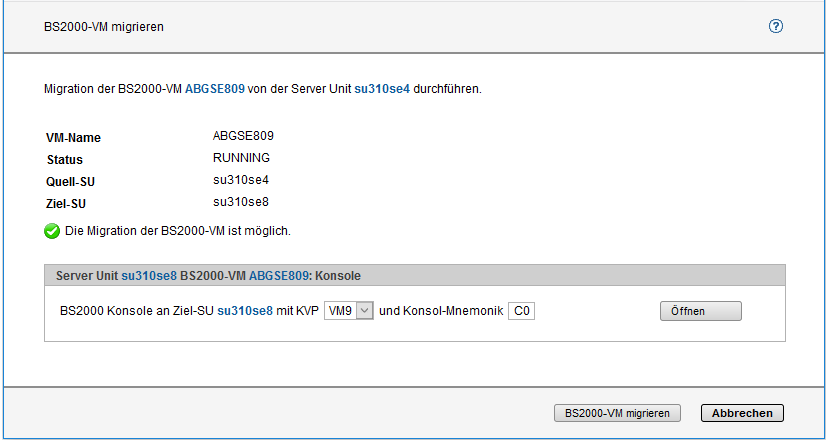Screen dimensions: 826x444
Task: Click ABGSE809 in the Konsole section header
Action: [279, 275]
